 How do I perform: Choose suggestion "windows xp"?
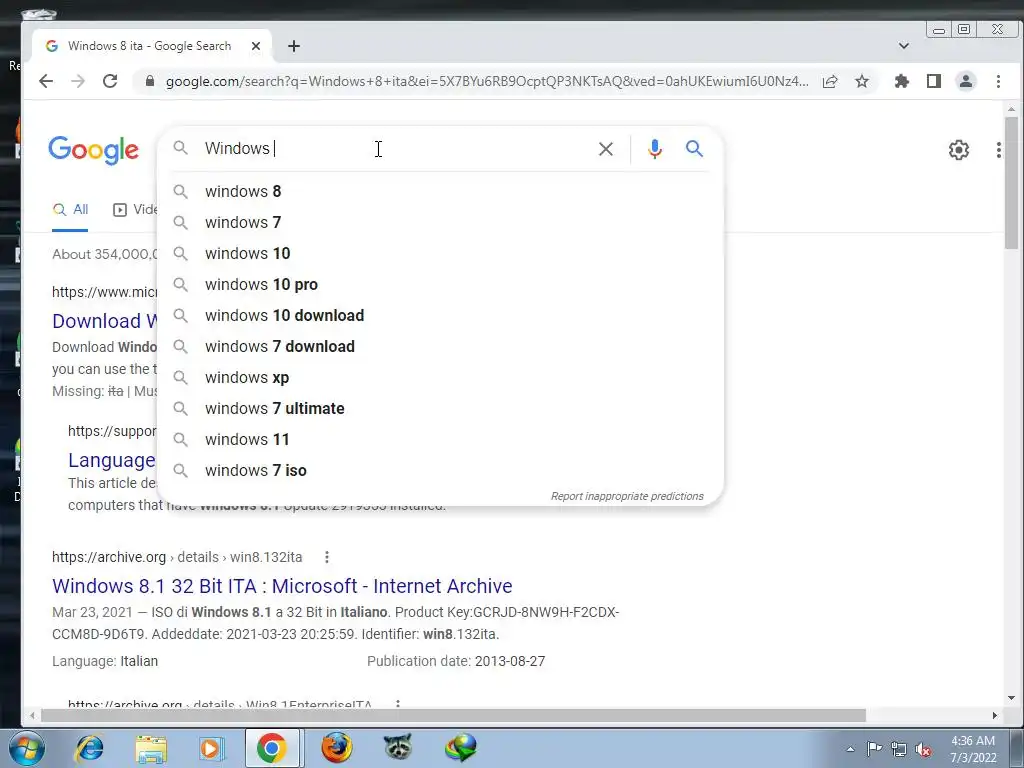(440, 377)
